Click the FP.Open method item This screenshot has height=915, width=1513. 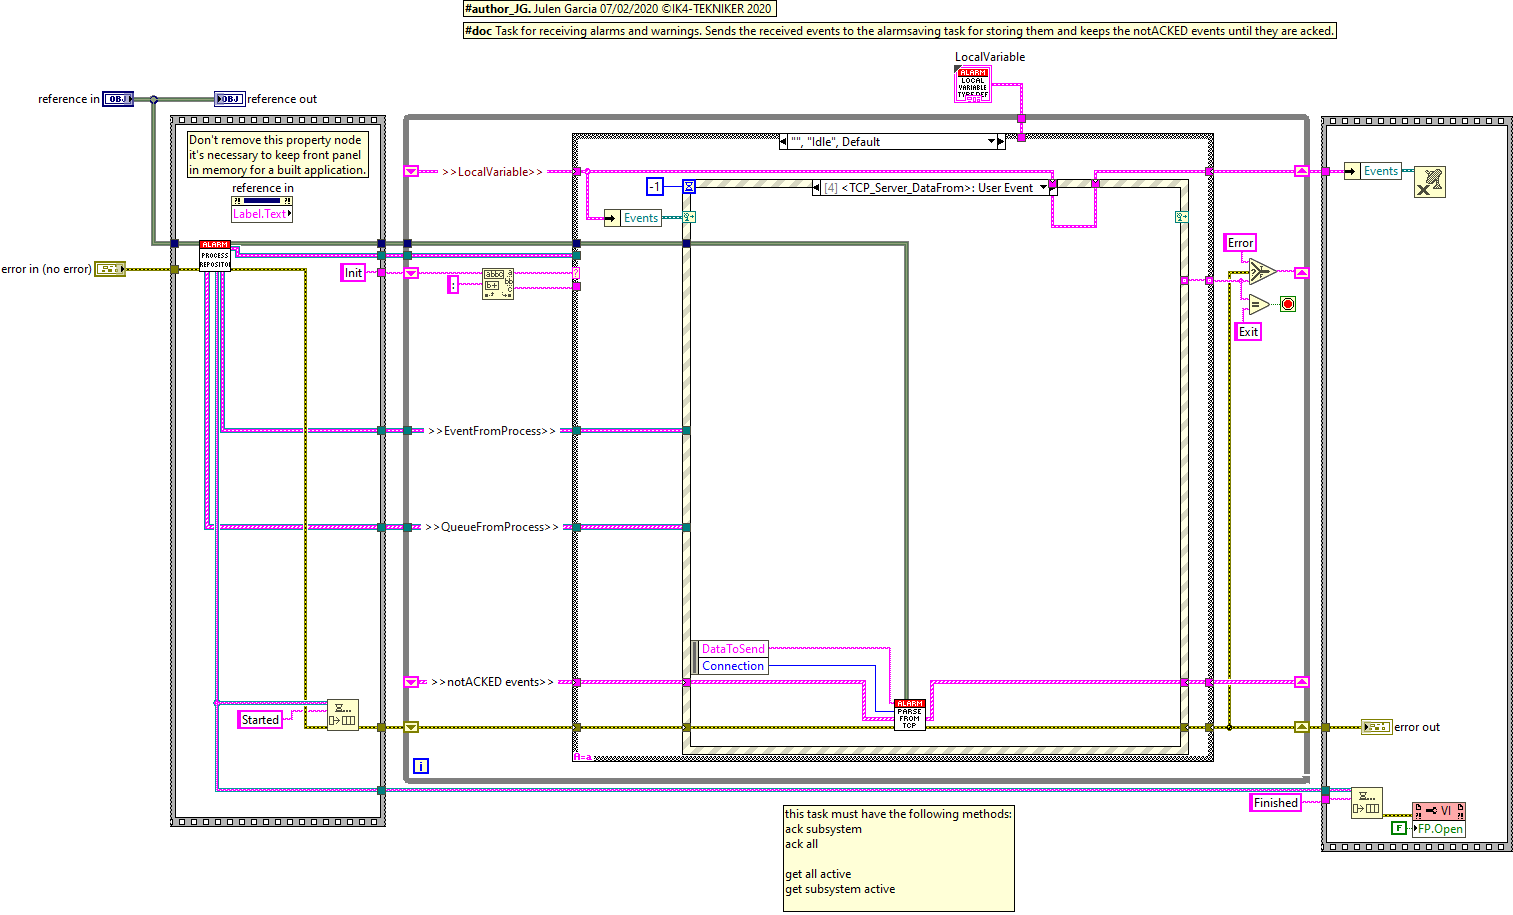click(x=1439, y=829)
